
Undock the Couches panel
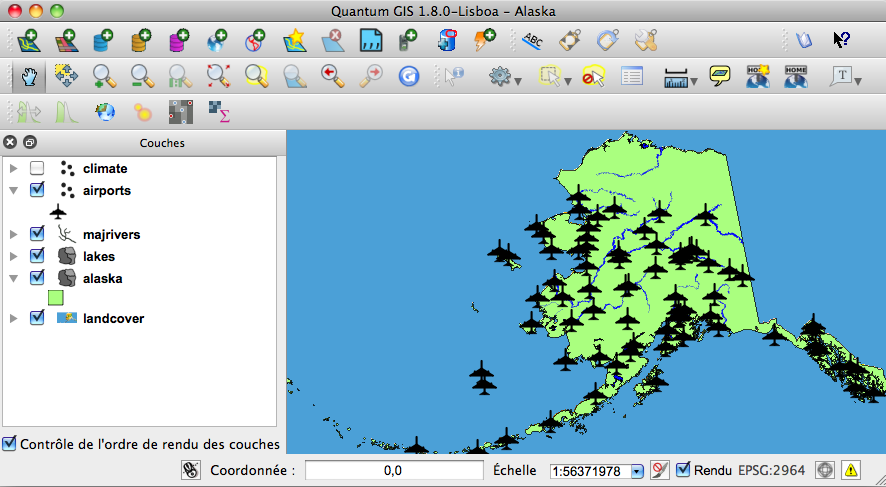tap(30, 142)
